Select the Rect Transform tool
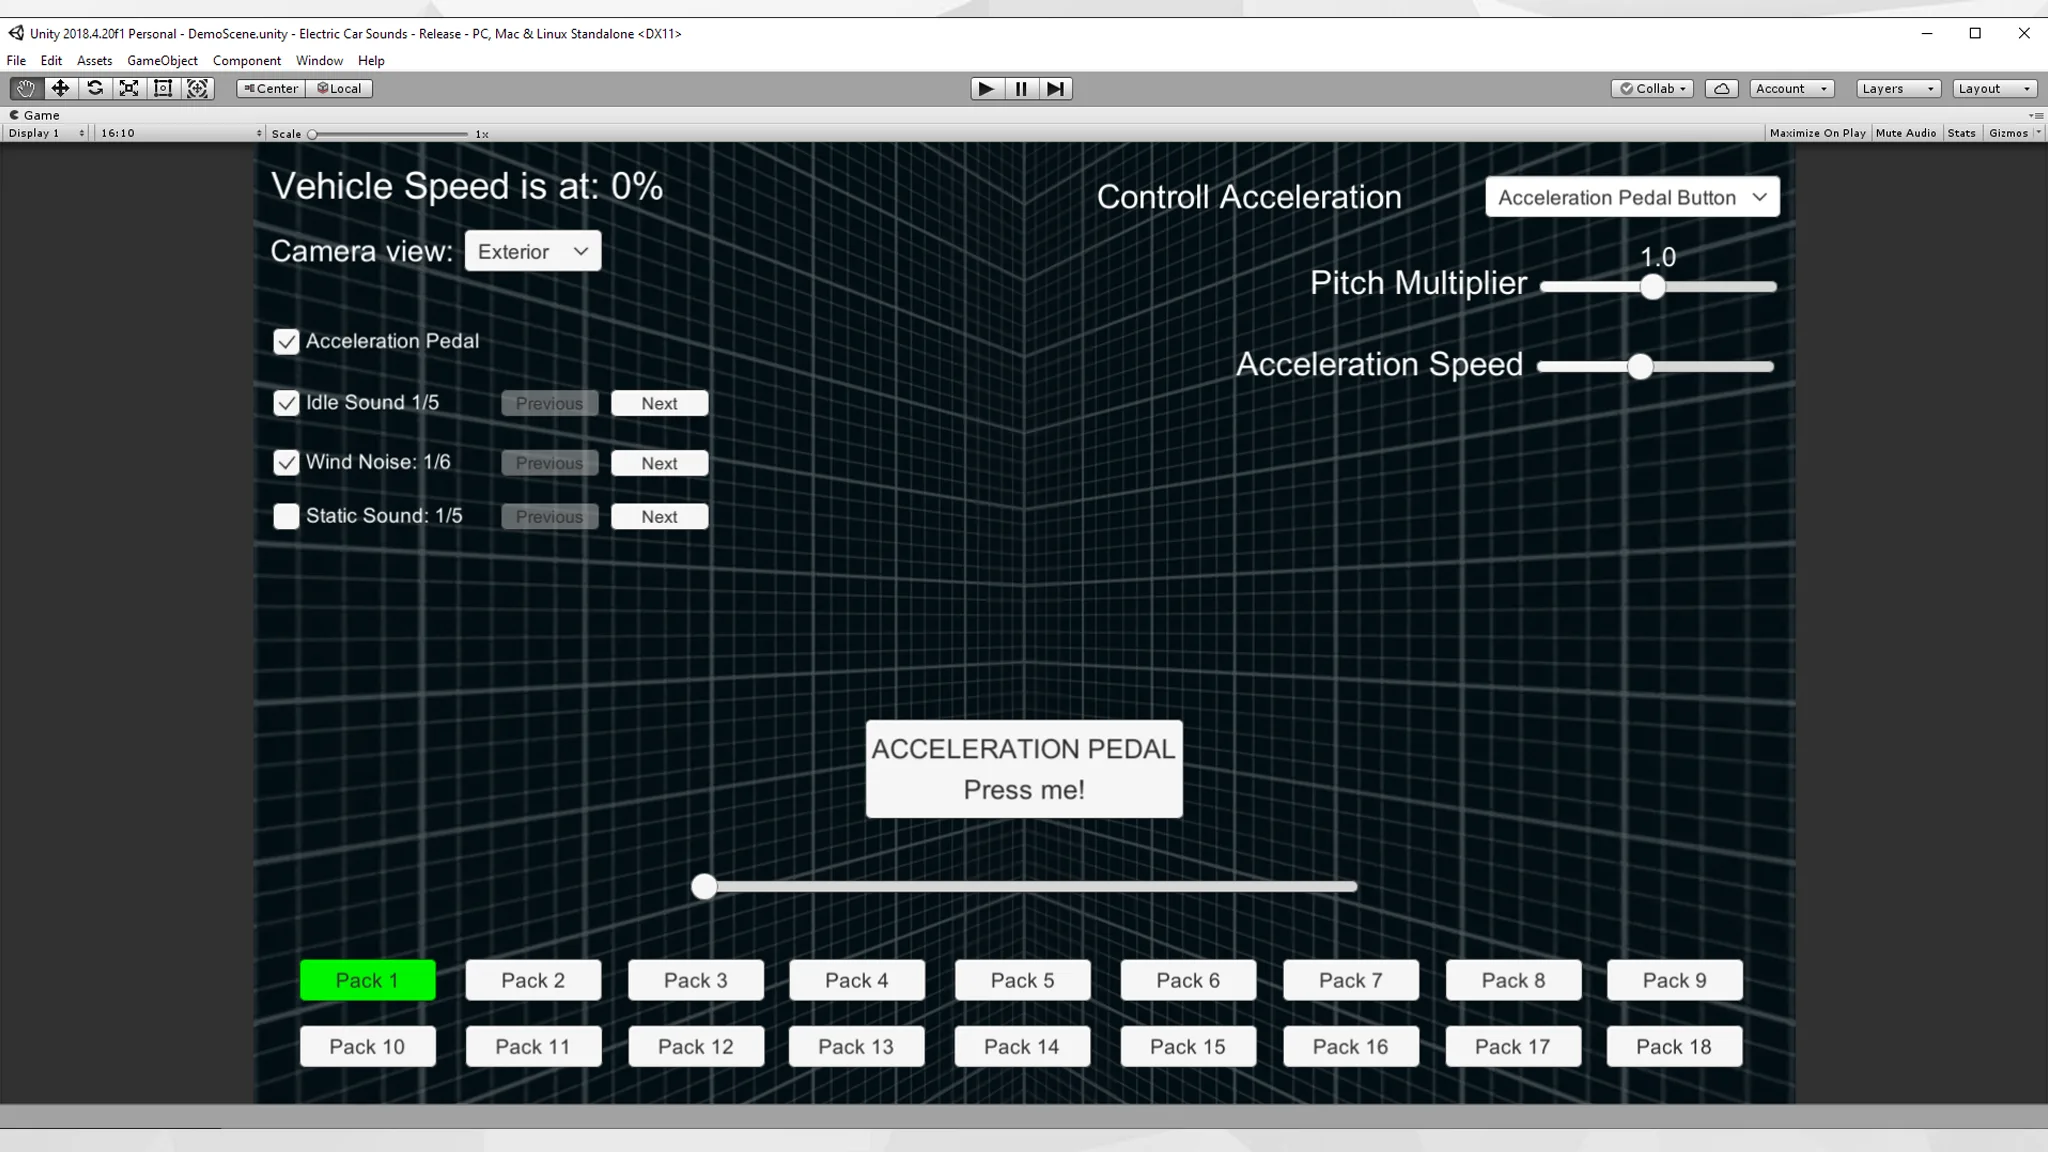This screenshot has height=1152, width=2048. 163,88
